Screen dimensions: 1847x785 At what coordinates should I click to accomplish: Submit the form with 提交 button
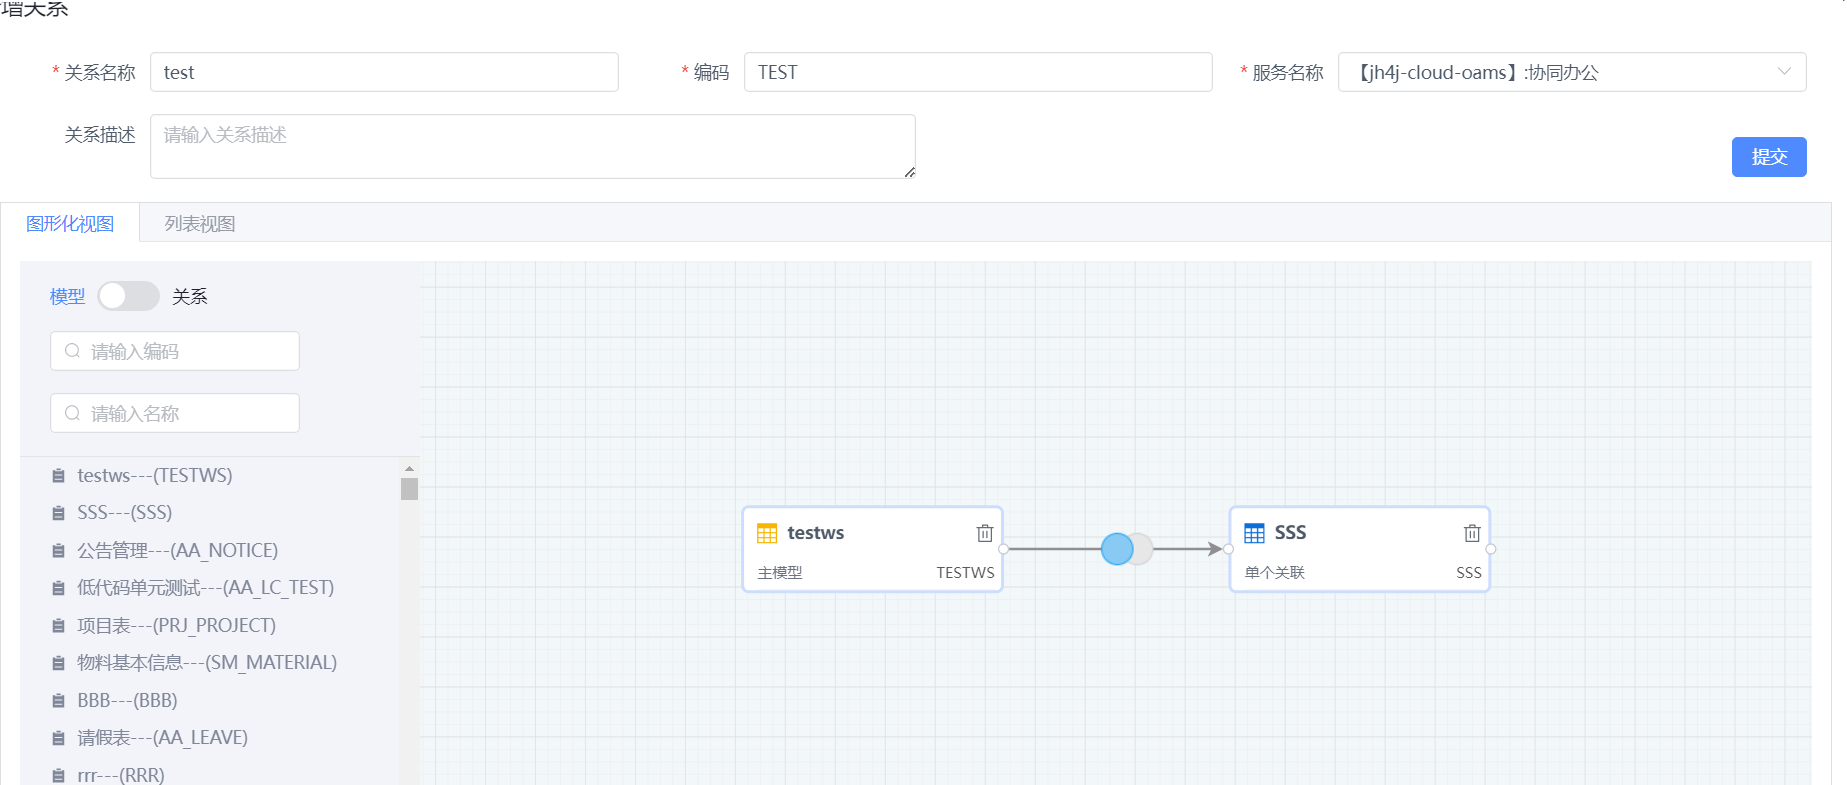[1769, 157]
